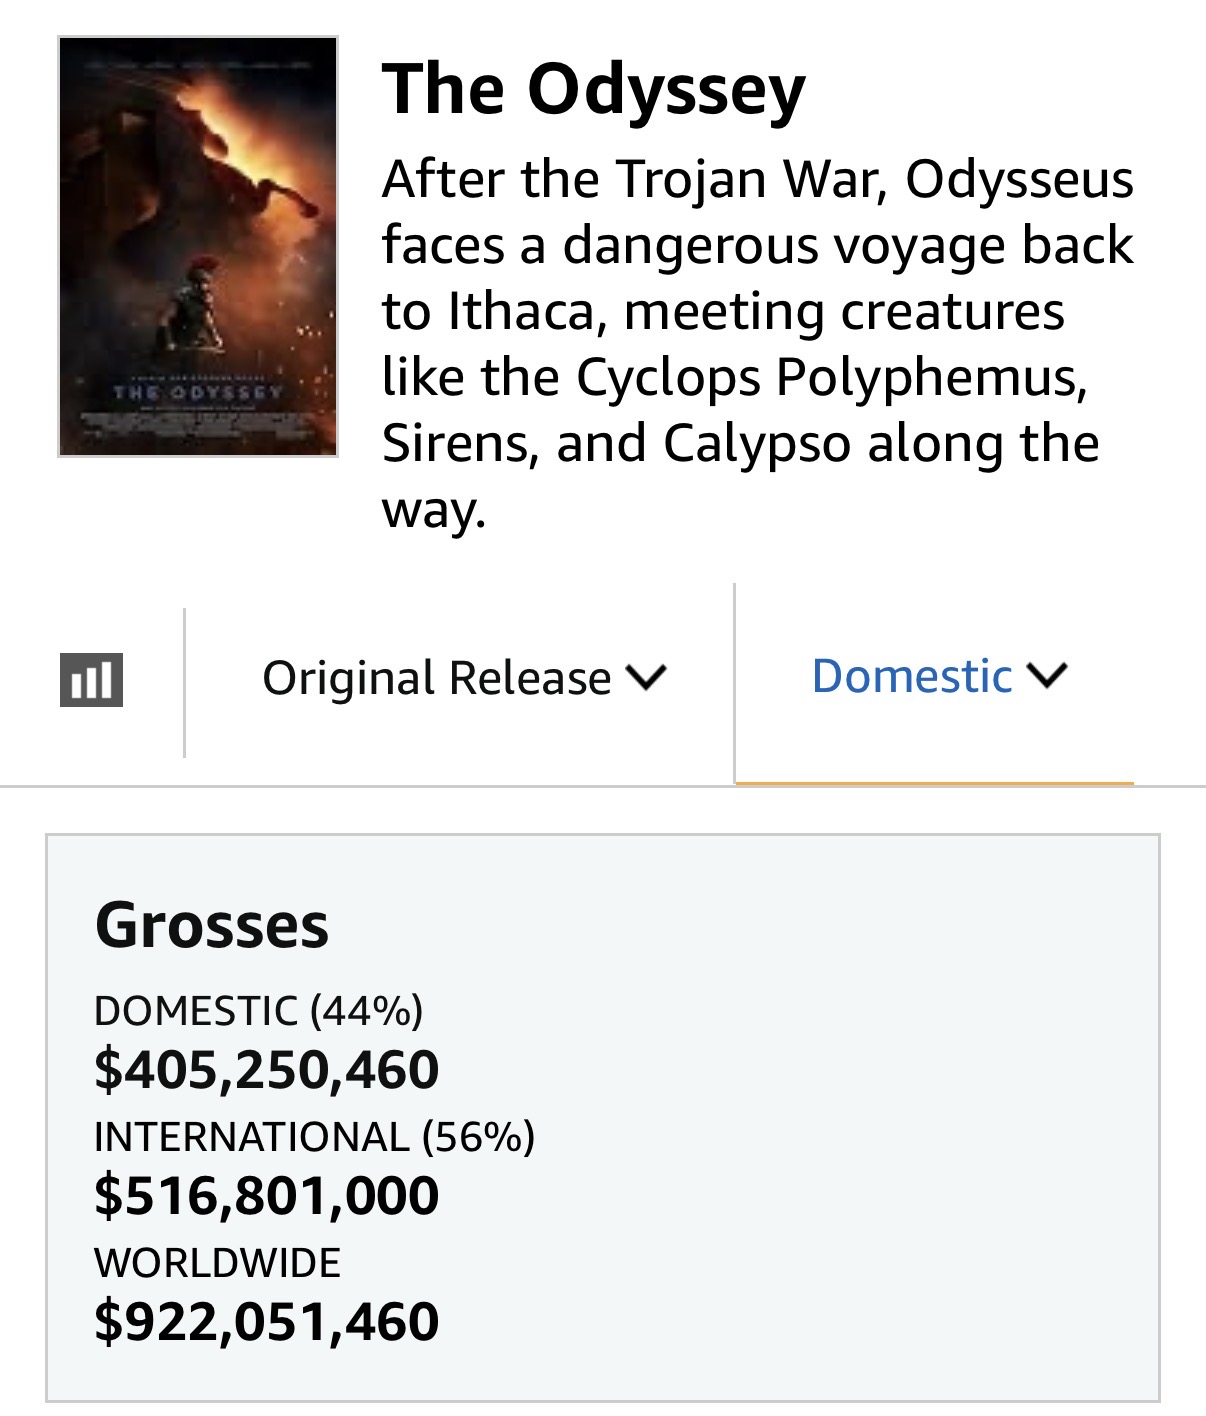1206x1416 pixels.
Task: Click the INTERNATIONAL (56%) label
Action: pyautogui.click(x=315, y=1137)
